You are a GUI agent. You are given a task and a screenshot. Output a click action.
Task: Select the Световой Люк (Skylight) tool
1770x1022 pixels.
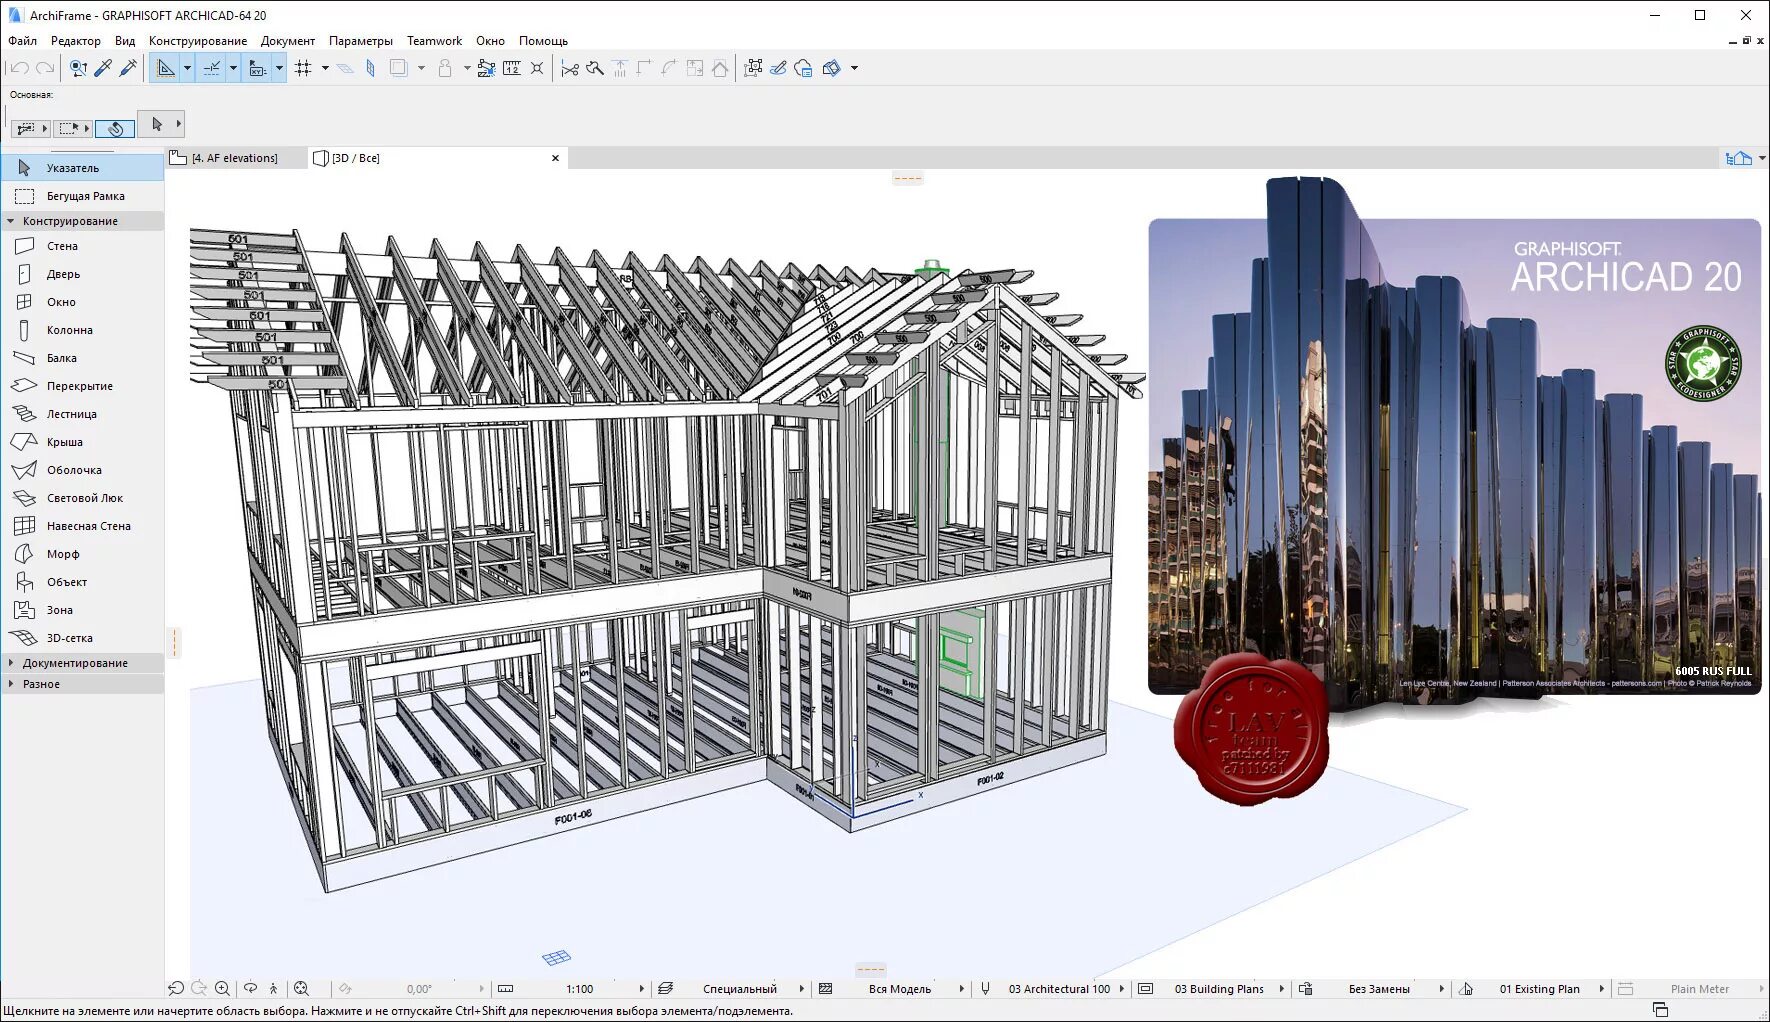82,498
